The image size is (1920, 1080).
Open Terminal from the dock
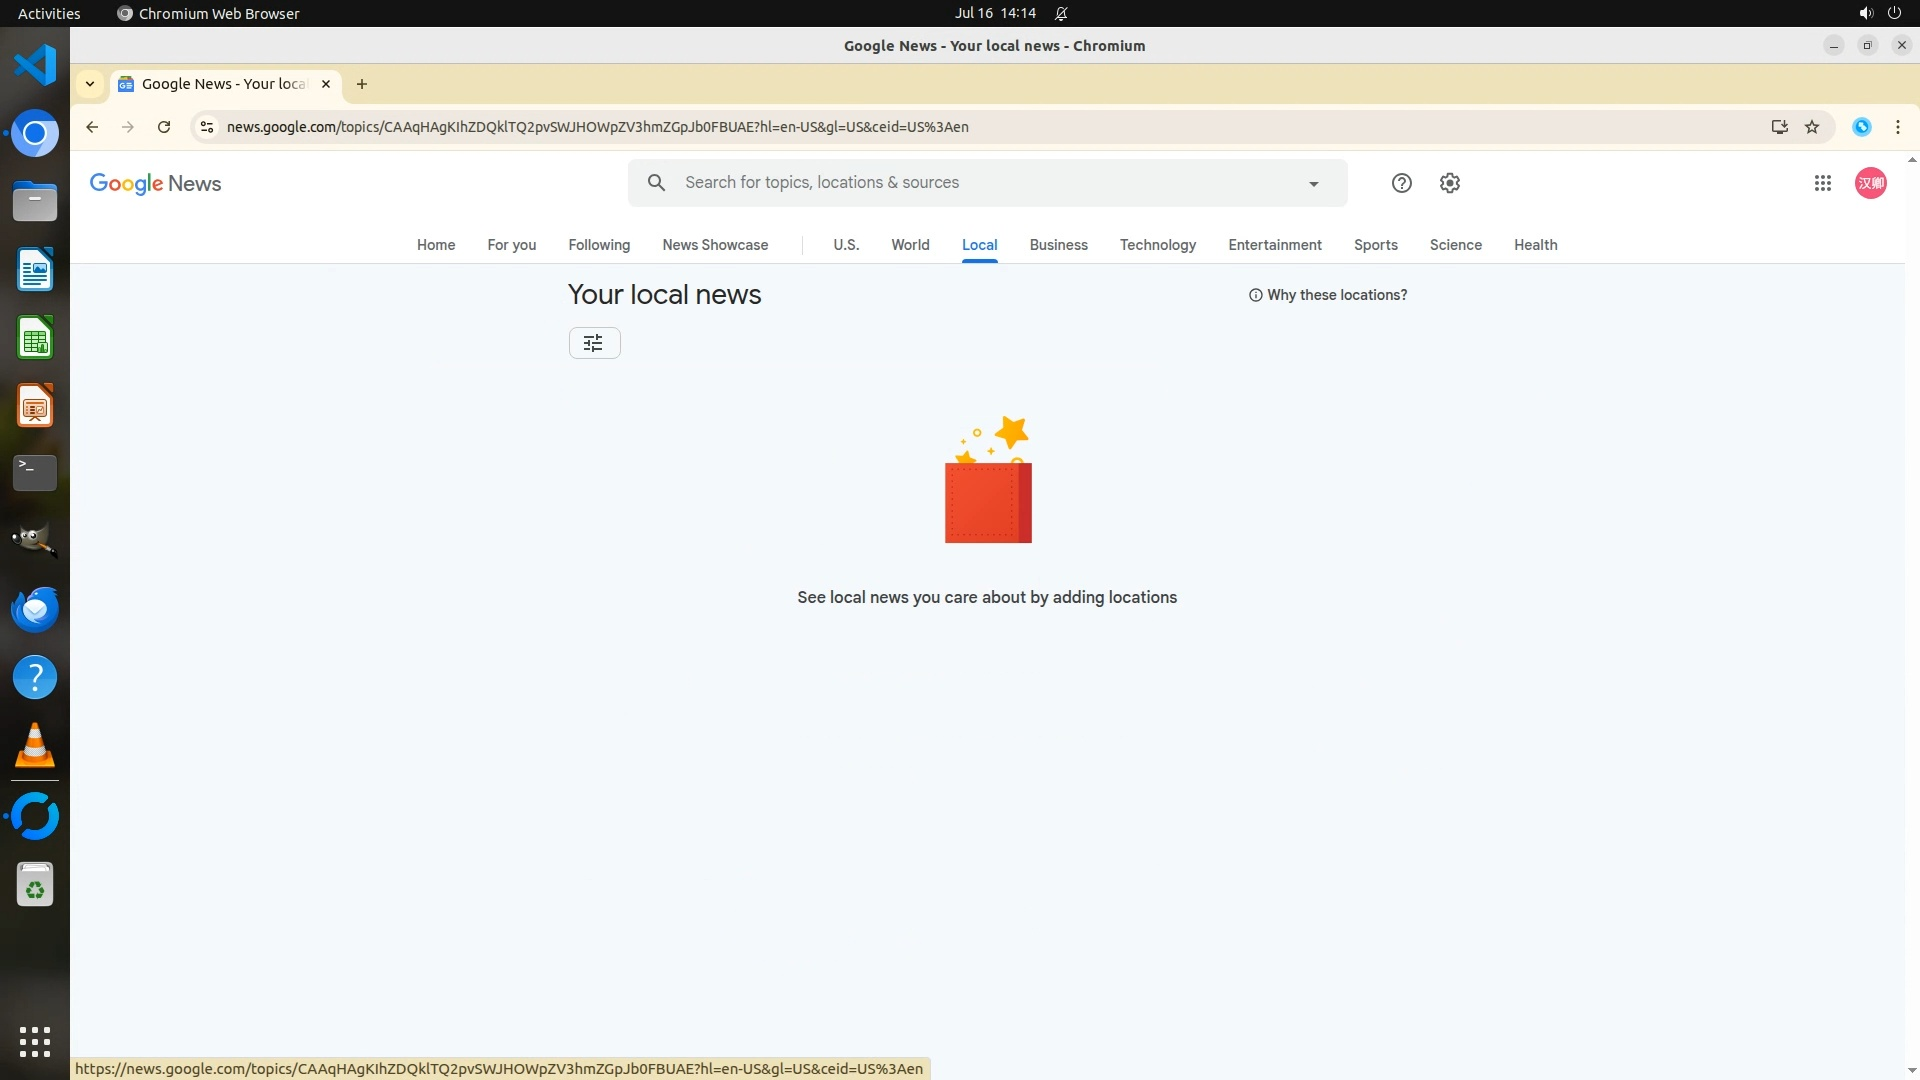tap(35, 473)
